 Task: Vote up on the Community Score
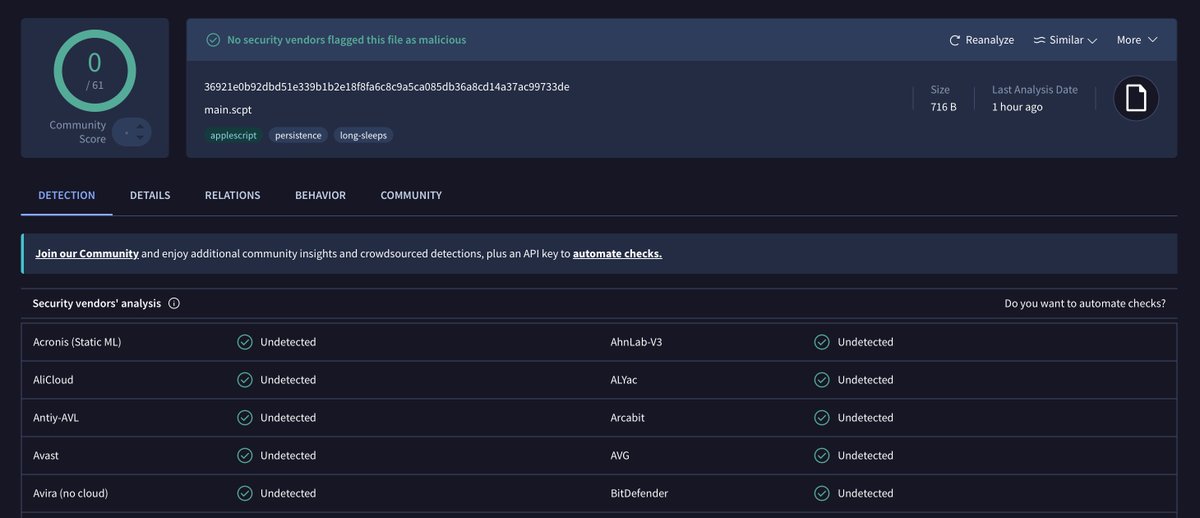tap(140, 125)
